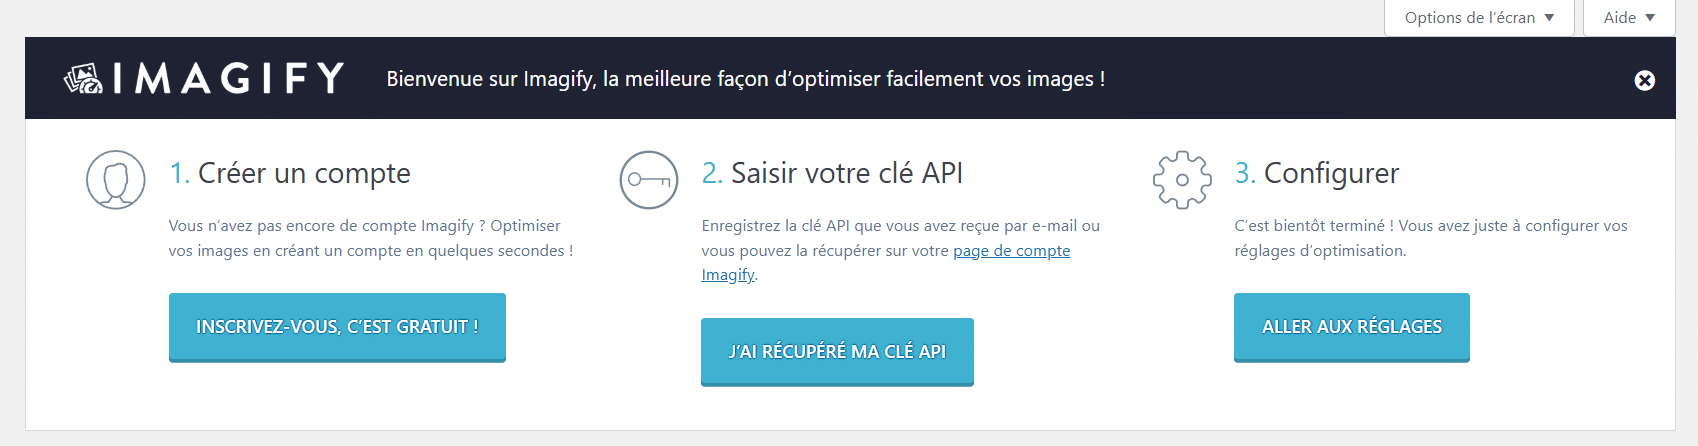This screenshot has height=446, width=1698.
Task: Click the Saisir votre clé API heading
Action: tap(846, 173)
